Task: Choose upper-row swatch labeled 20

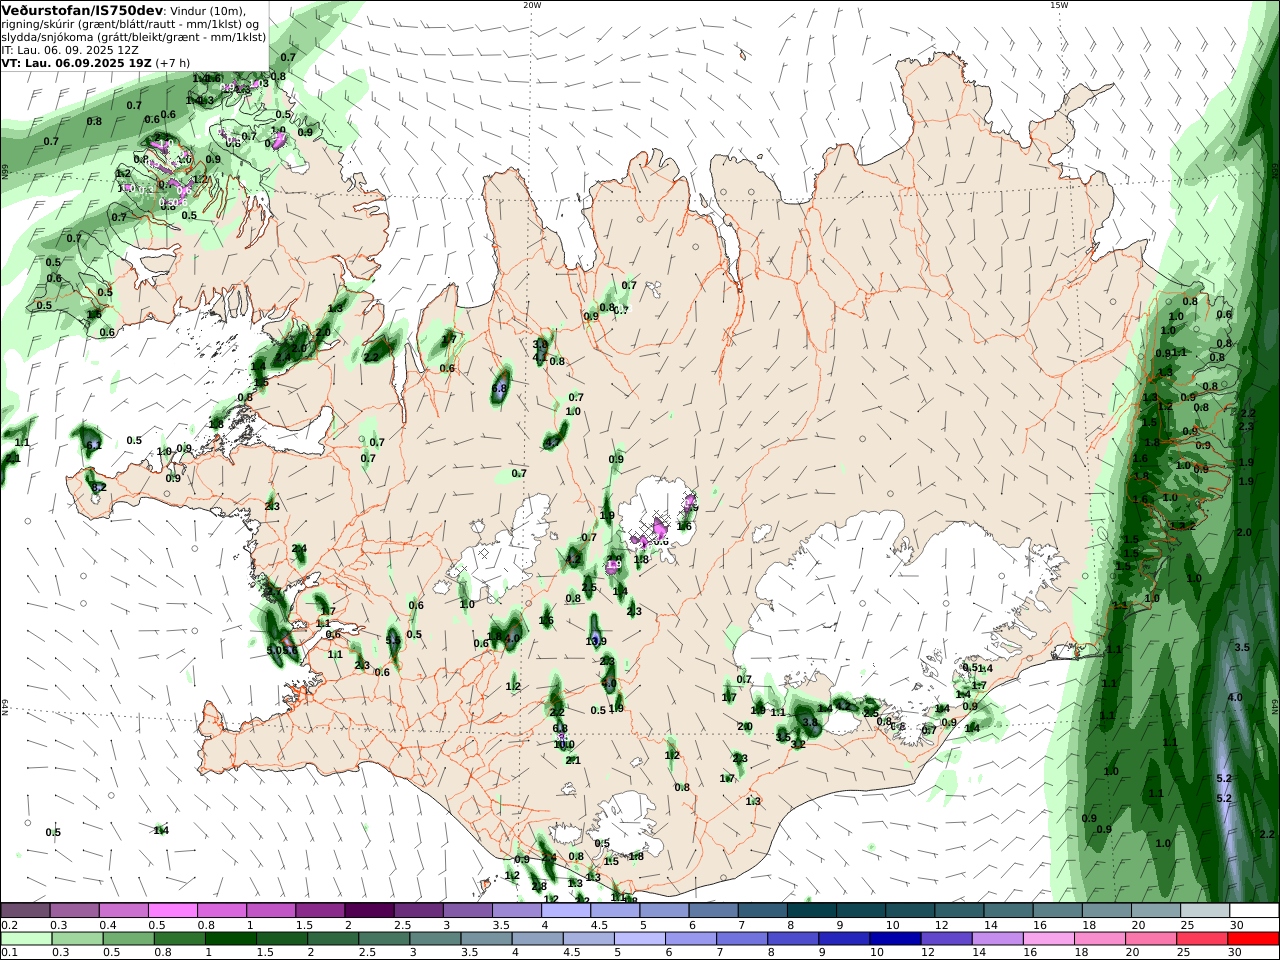Action: coord(1154,911)
